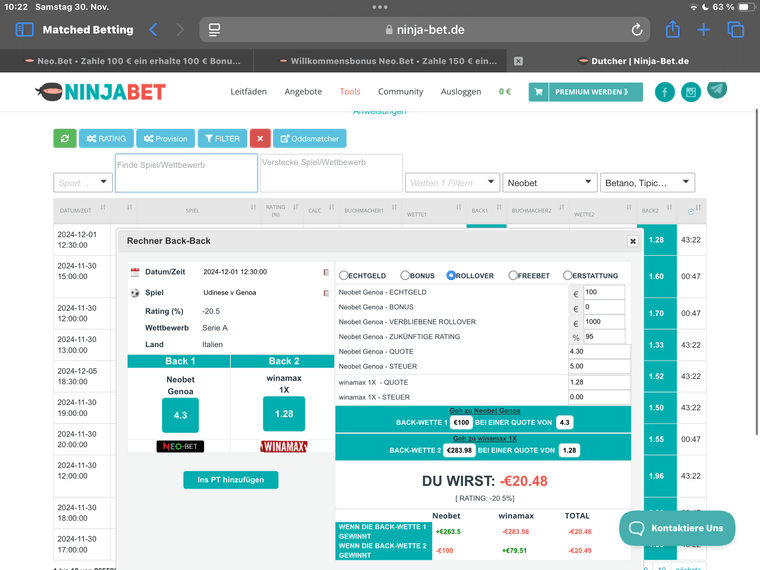Open the Oddsmatcher button
The width and height of the screenshot is (760, 570).
pos(310,139)
